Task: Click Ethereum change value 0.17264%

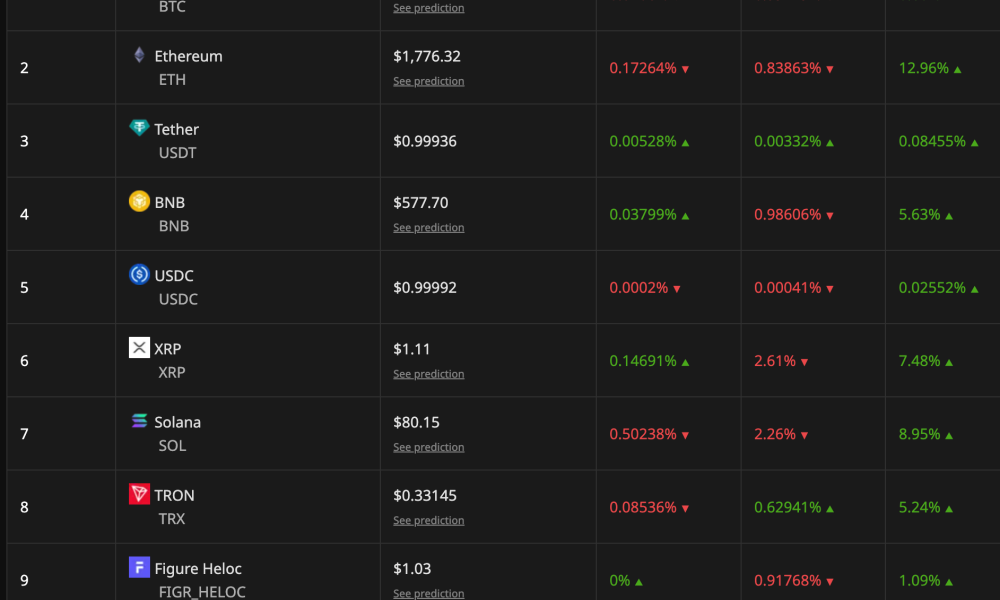Action: pos(642,68)
